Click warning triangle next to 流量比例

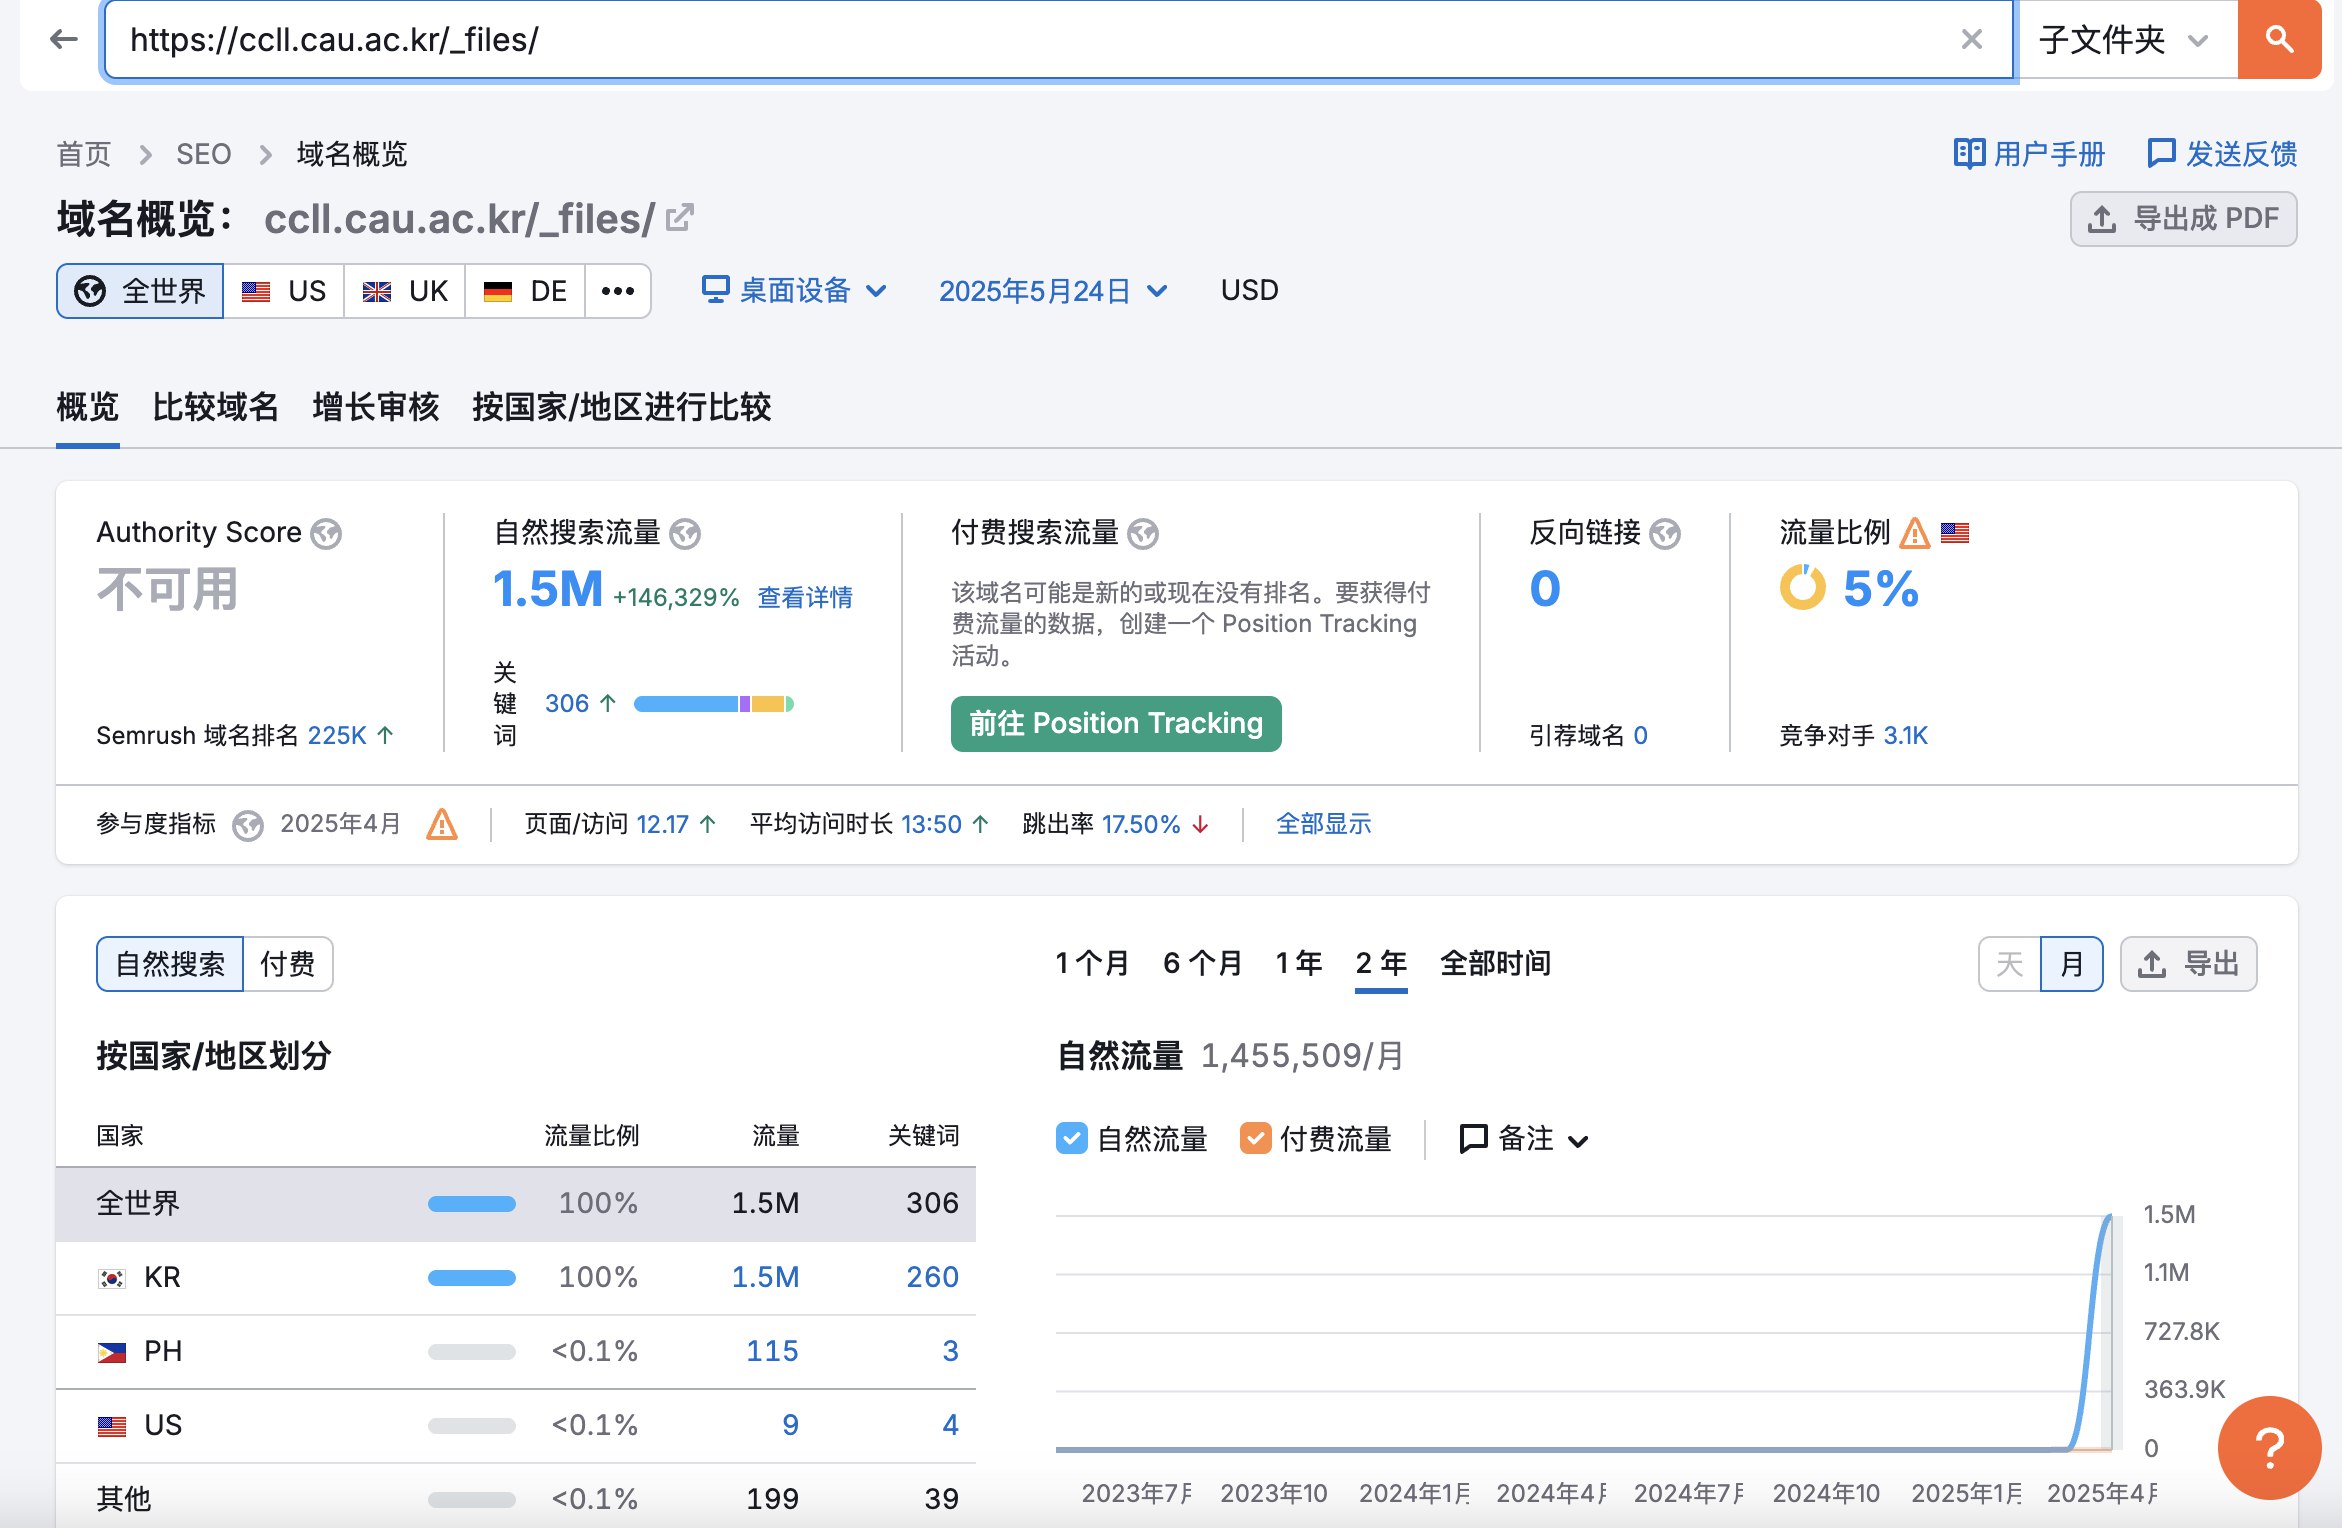pyautogui.click(x=1914, y=533)
